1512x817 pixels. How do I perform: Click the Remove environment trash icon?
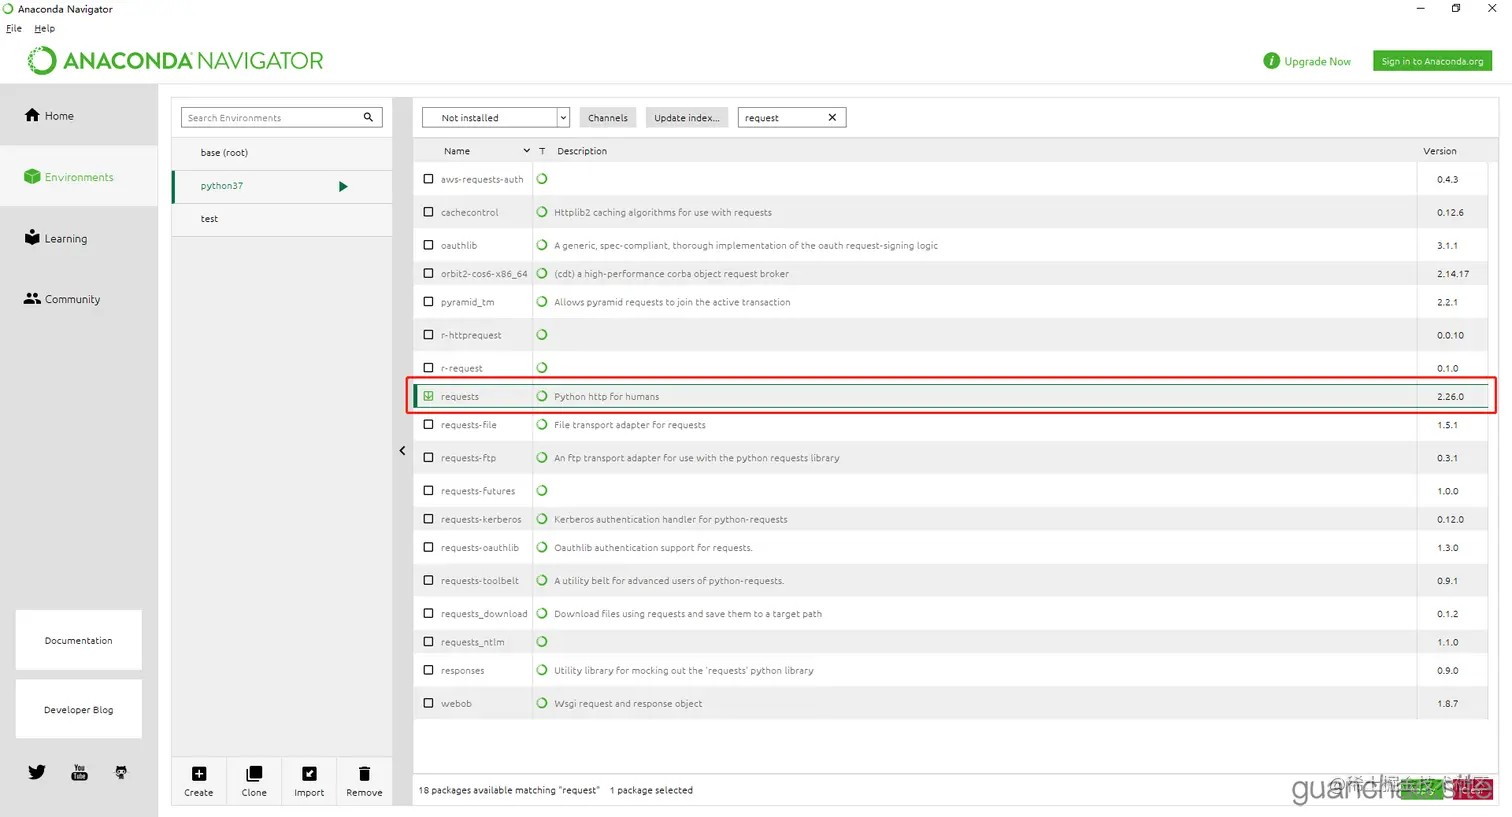pos(364,774)
